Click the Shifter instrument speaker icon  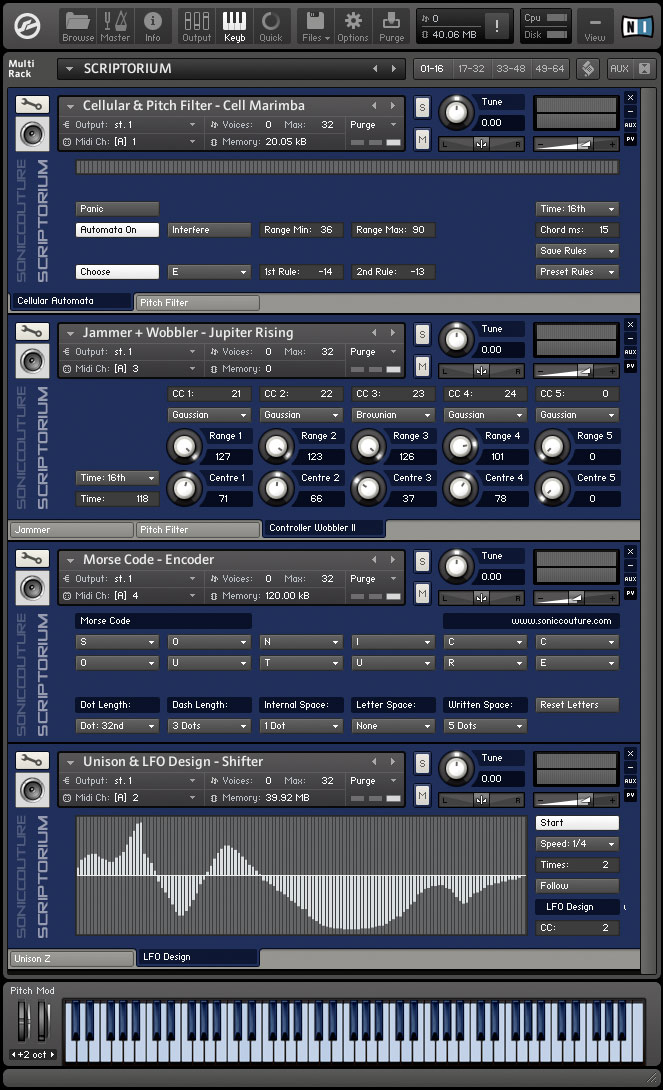coord(32,790)
